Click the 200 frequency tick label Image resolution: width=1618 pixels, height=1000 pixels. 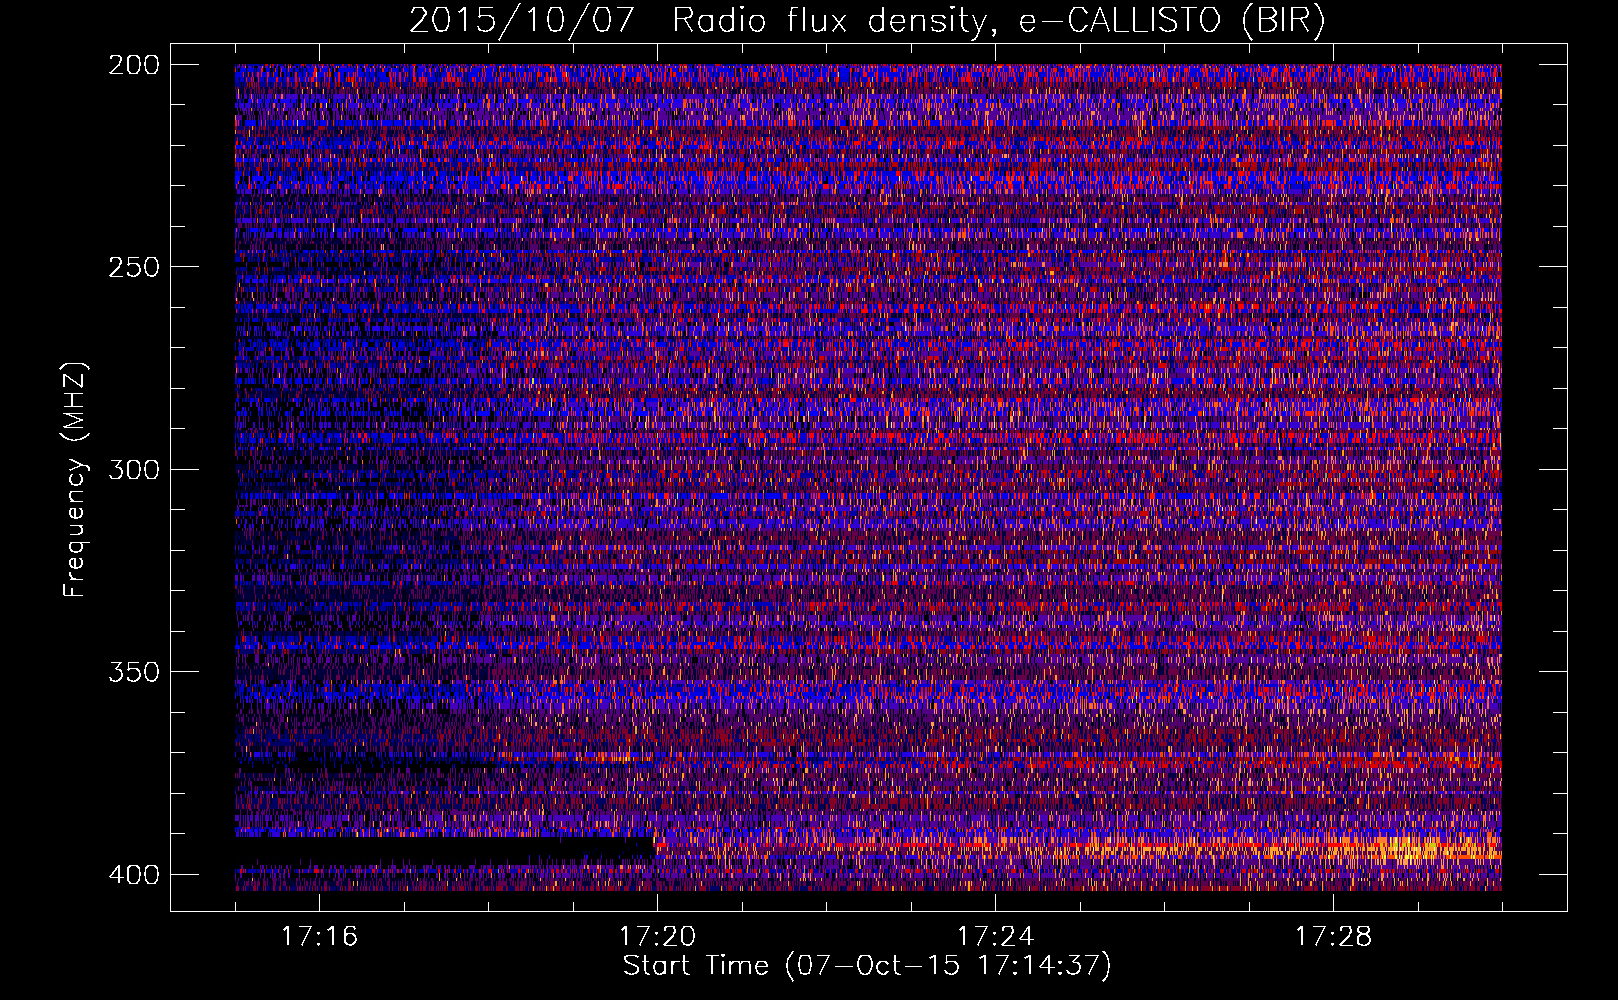133,65
